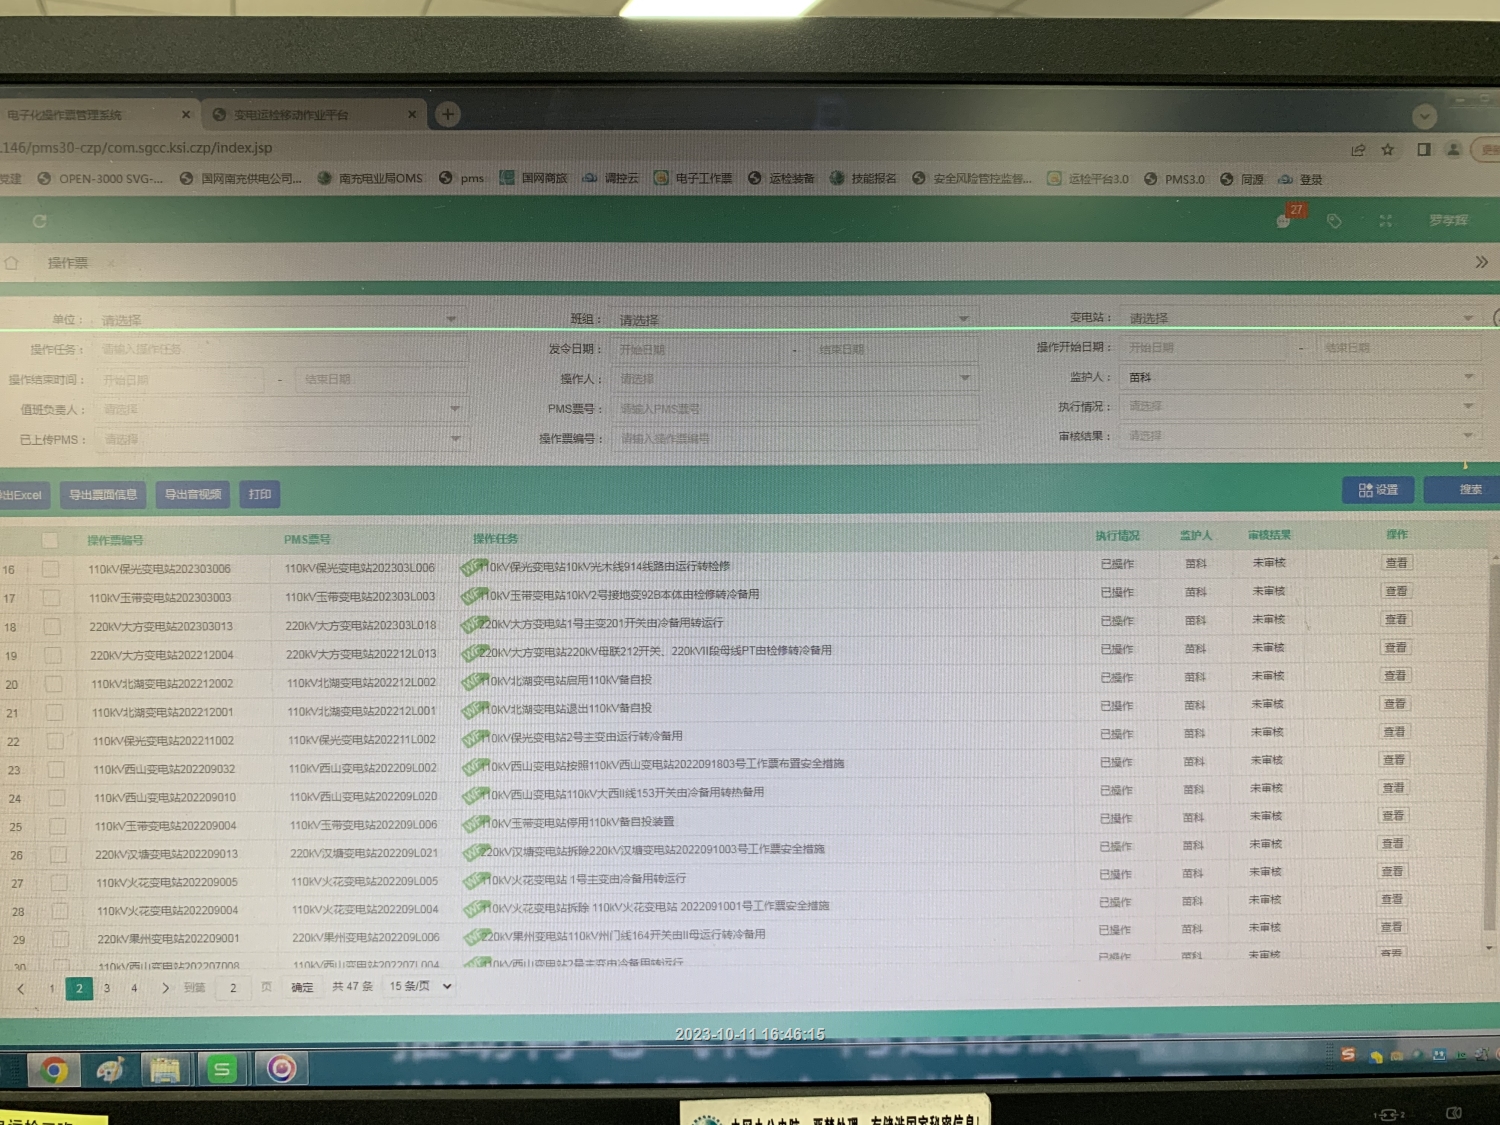1500x1125 pixels.
Task: Click 查看 for row 18
Action: (1395, 620)
